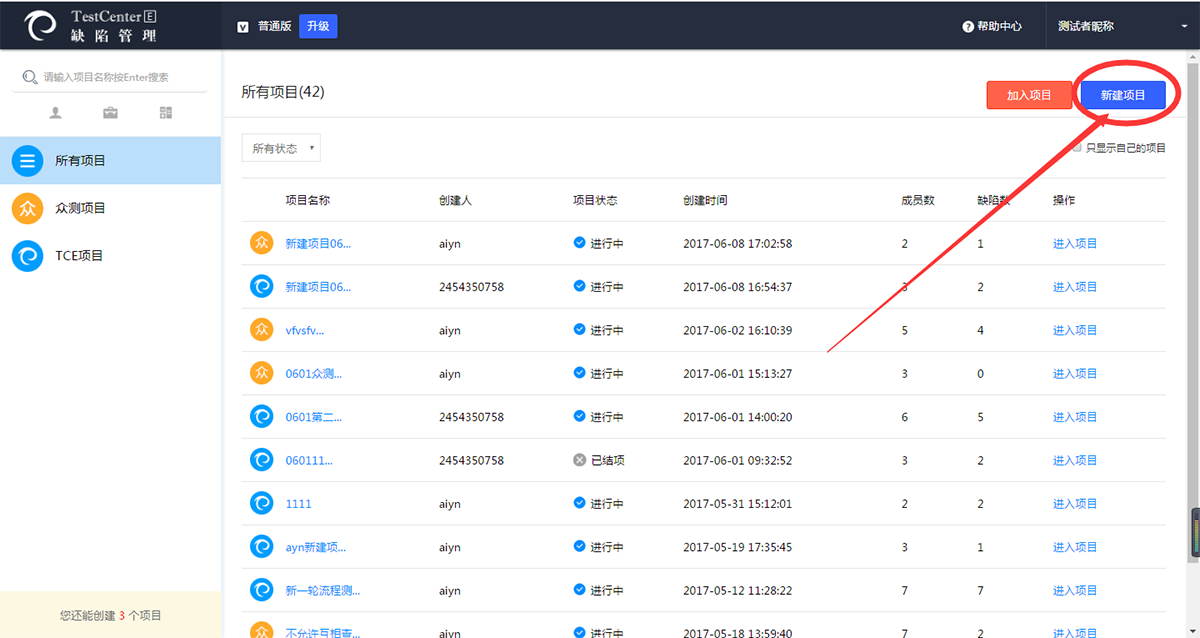
Task: Select 众测项目 in the left sidebar
Action: (80, 208)
